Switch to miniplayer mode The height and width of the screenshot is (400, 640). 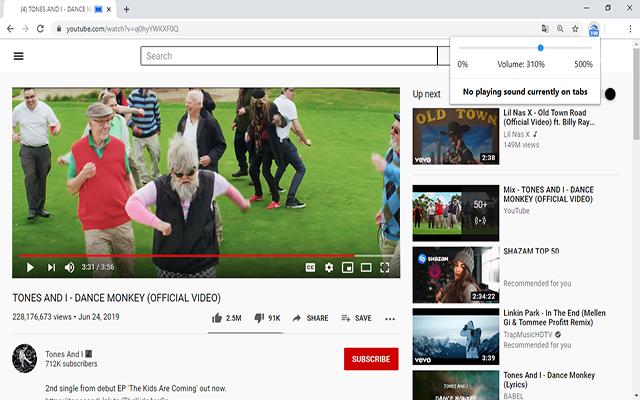(x=348, y=267)
